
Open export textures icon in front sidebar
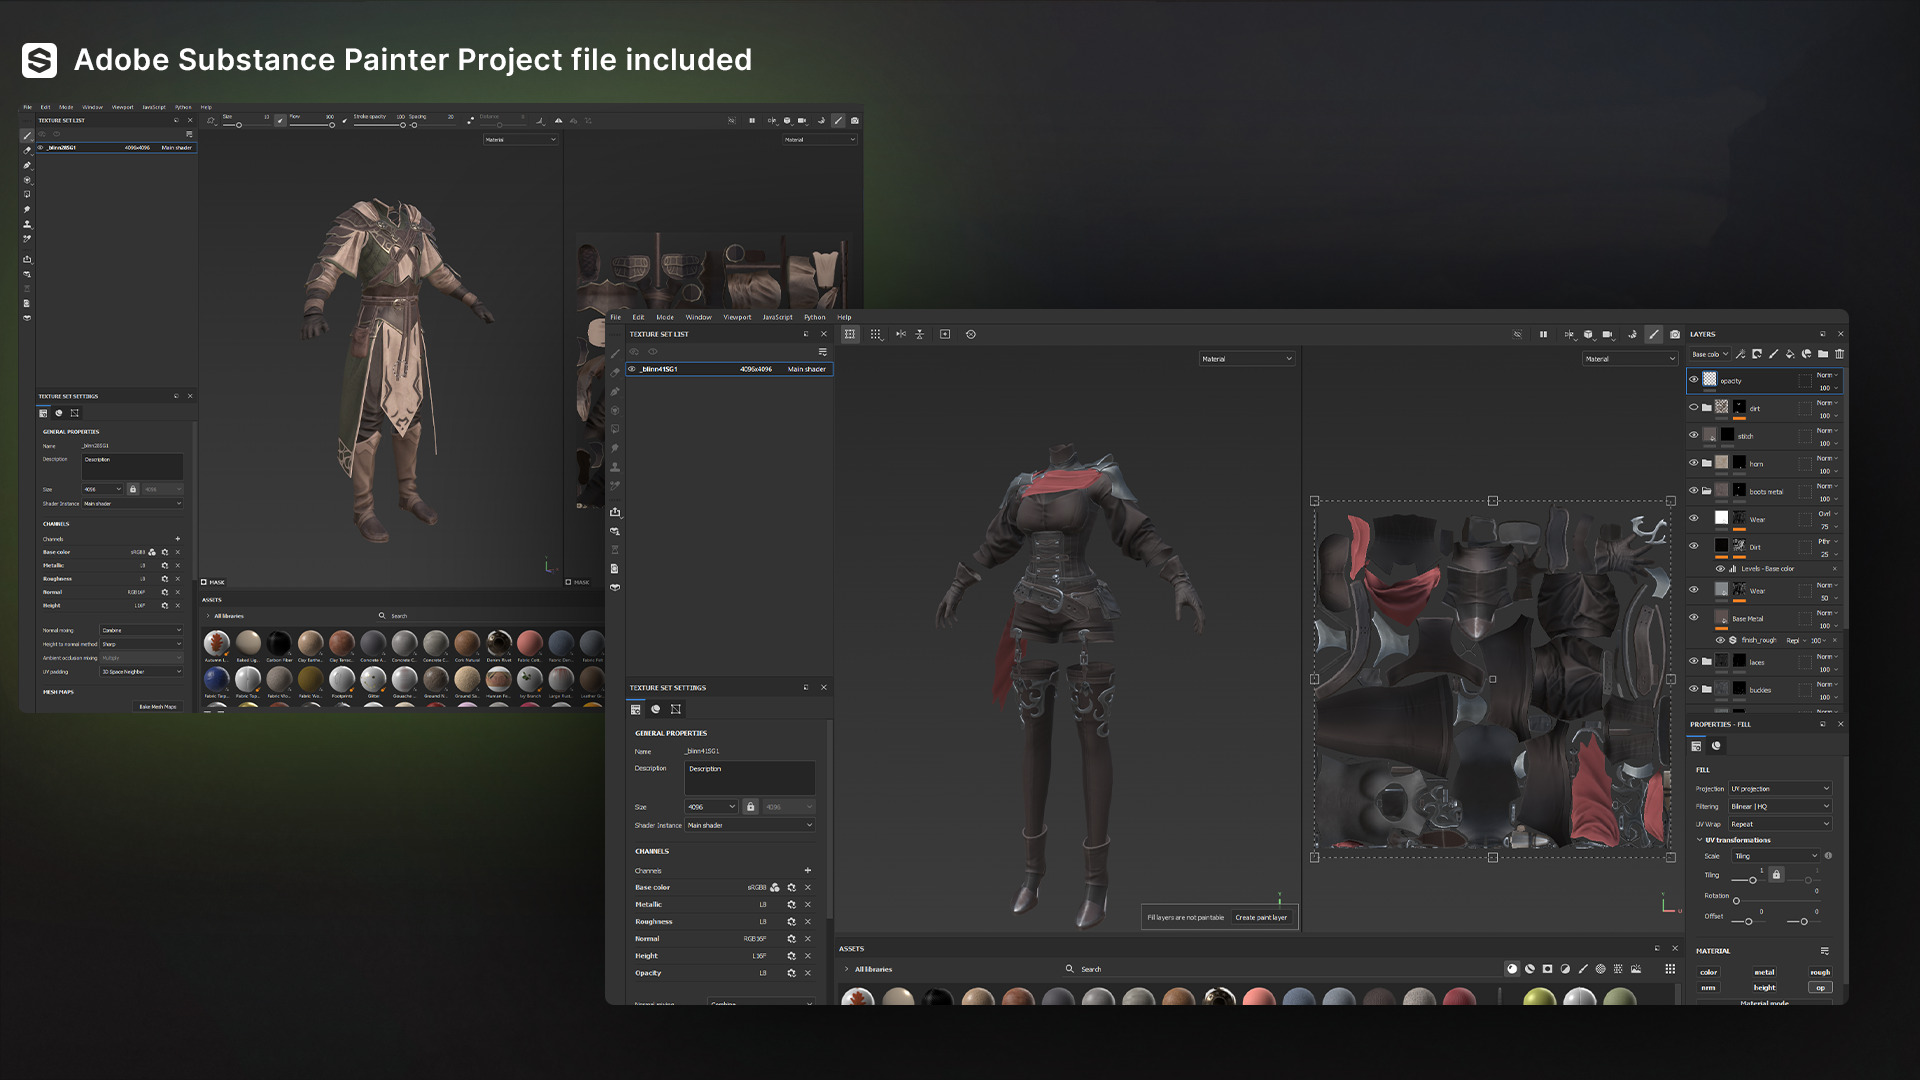(615, 512)
